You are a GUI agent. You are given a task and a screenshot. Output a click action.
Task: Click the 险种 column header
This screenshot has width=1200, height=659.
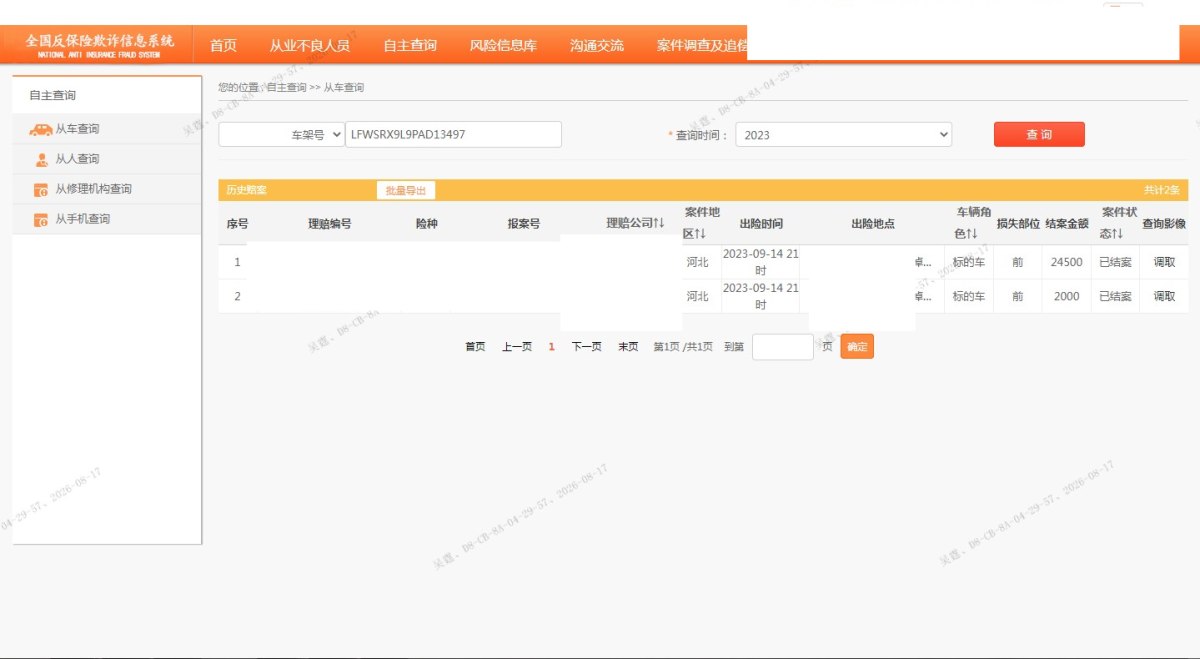(426, 224)
